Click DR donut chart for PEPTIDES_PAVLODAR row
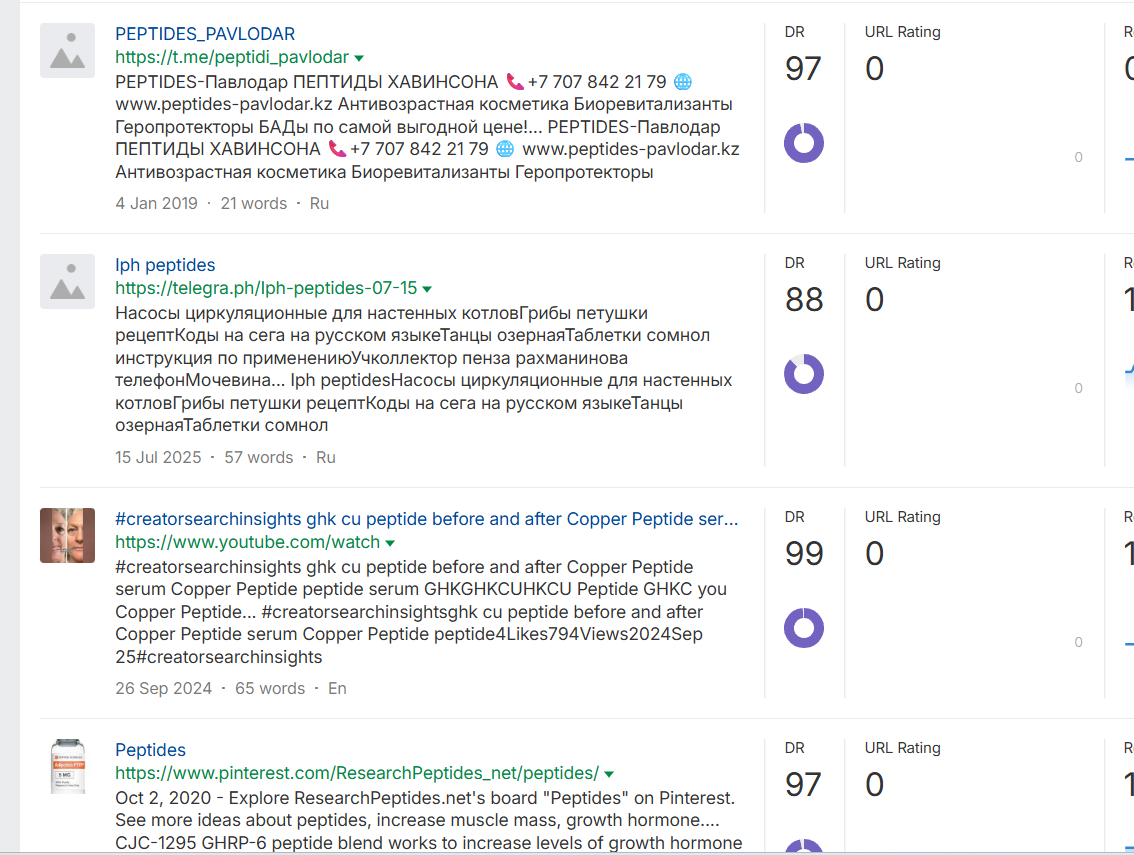 (x=804, y=142)
